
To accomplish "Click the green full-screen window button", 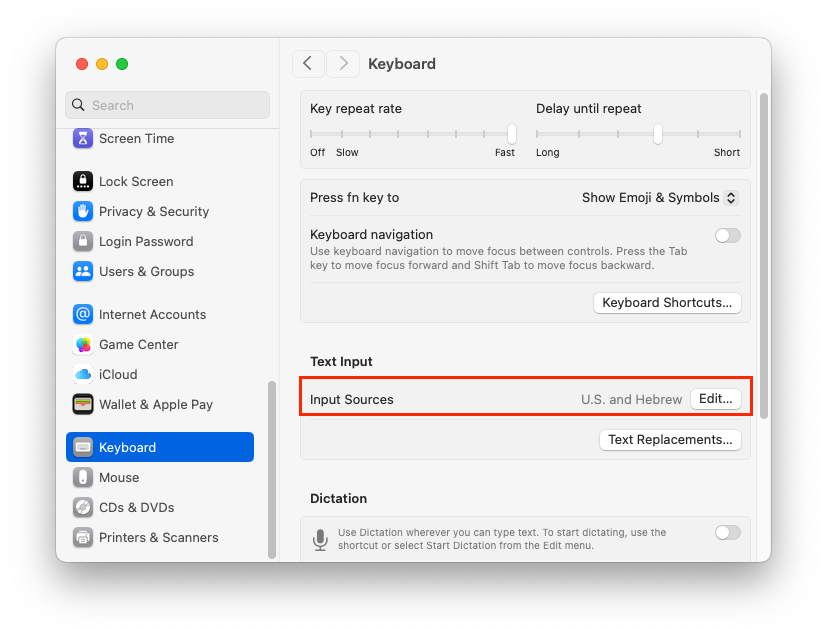I will pos(122,64).
